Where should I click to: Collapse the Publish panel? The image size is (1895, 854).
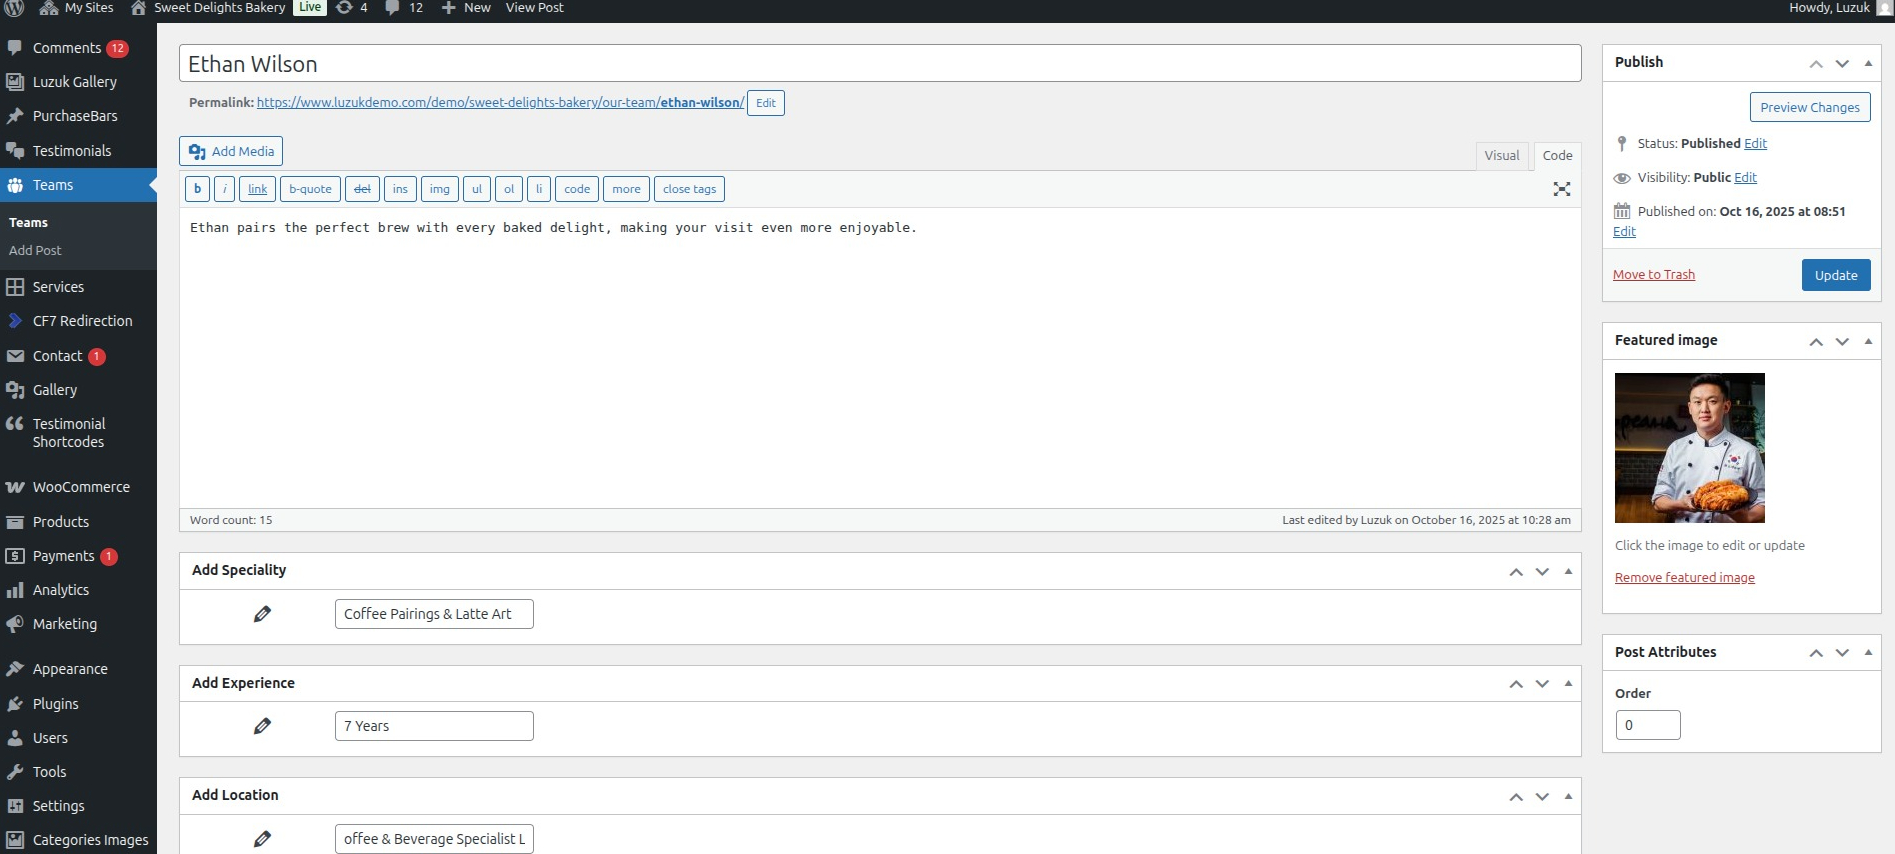coord(1868,63)
